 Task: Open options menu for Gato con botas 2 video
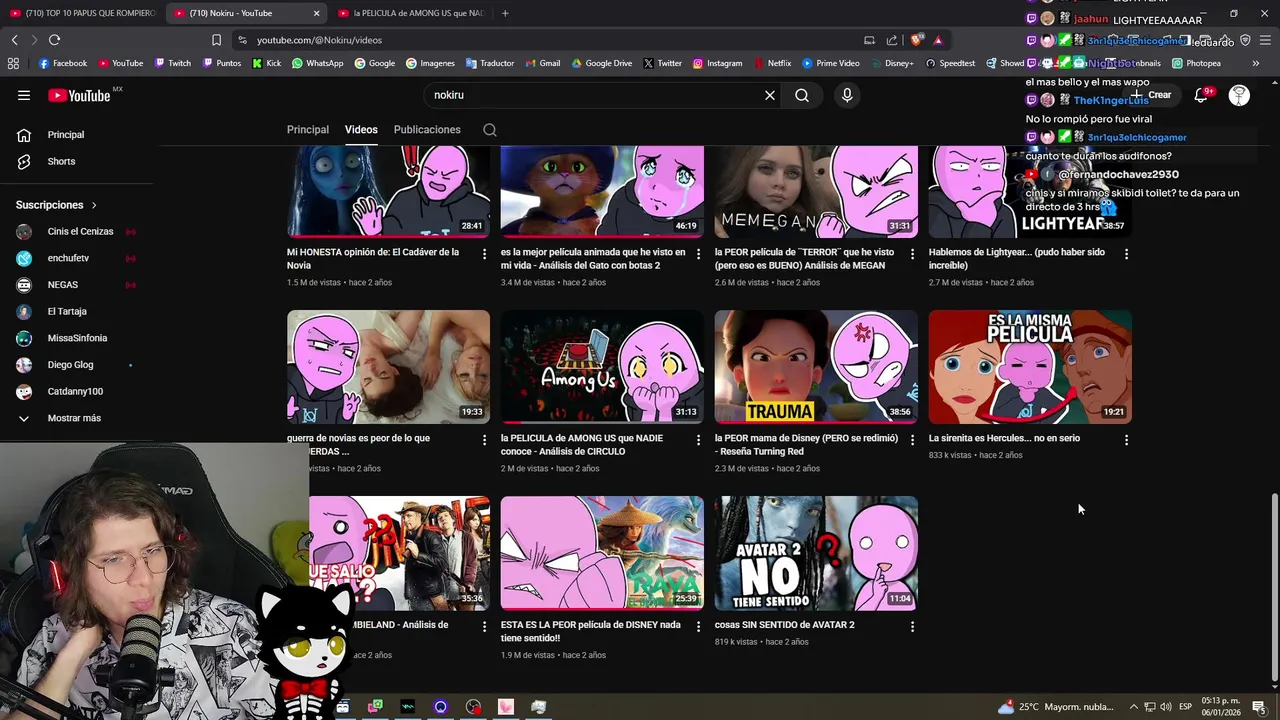pos(699,254)
